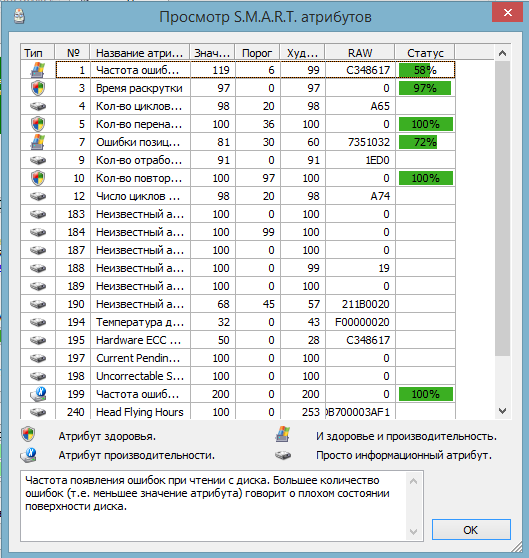Click the Порог column header
Image resolution: width=529 pixels, height=558 pixels.
pyautogui.click(x=257, y=53)
